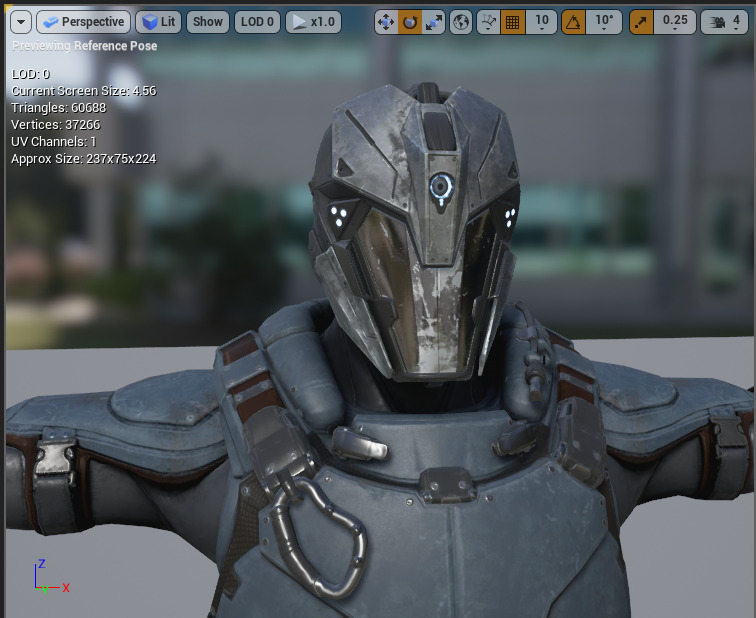Click the surface snapping icon
756x618 pixels.
tap(489, 21)
